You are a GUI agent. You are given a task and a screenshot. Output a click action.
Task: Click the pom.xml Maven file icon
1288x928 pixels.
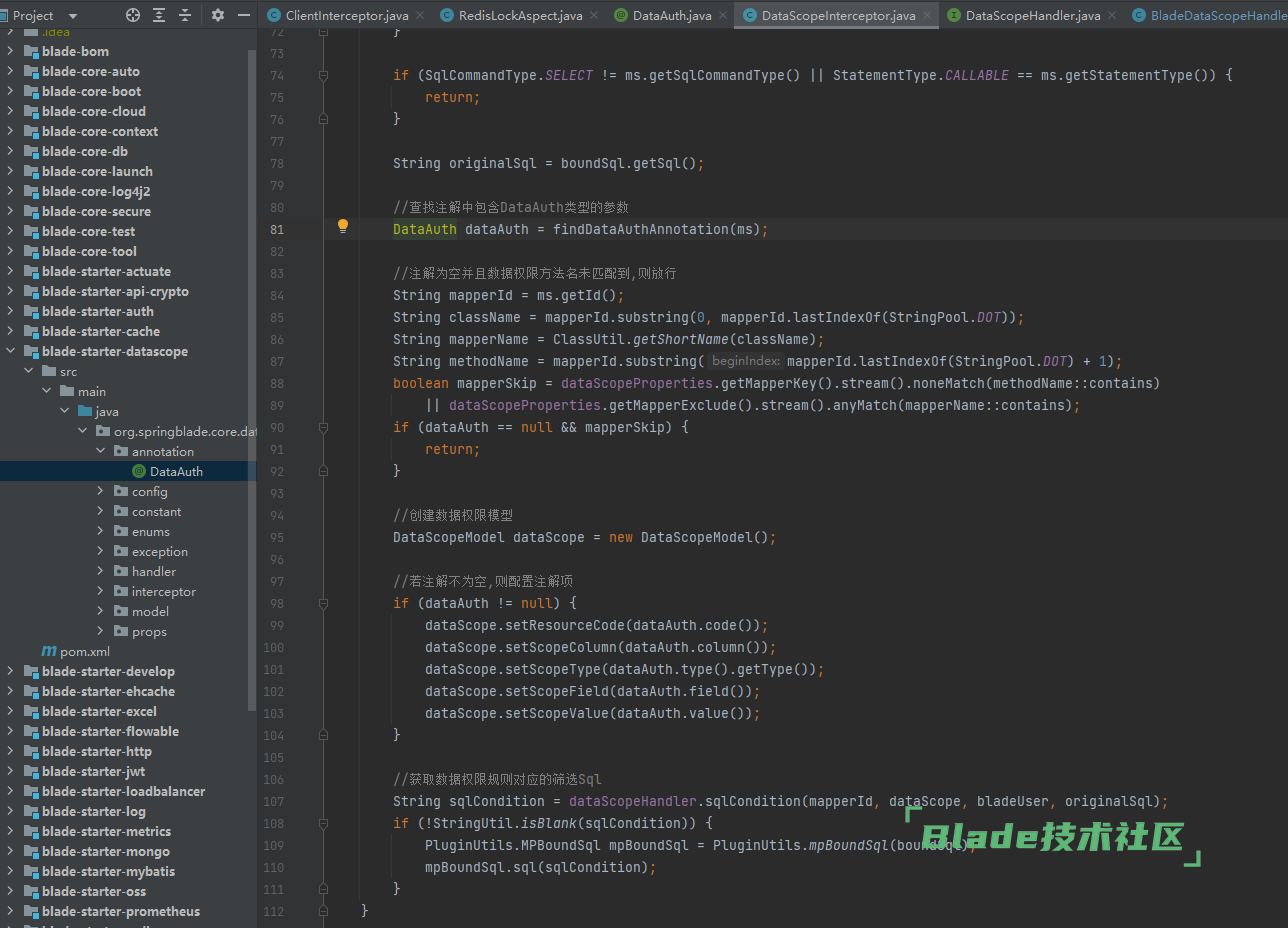tap(49, 651)
